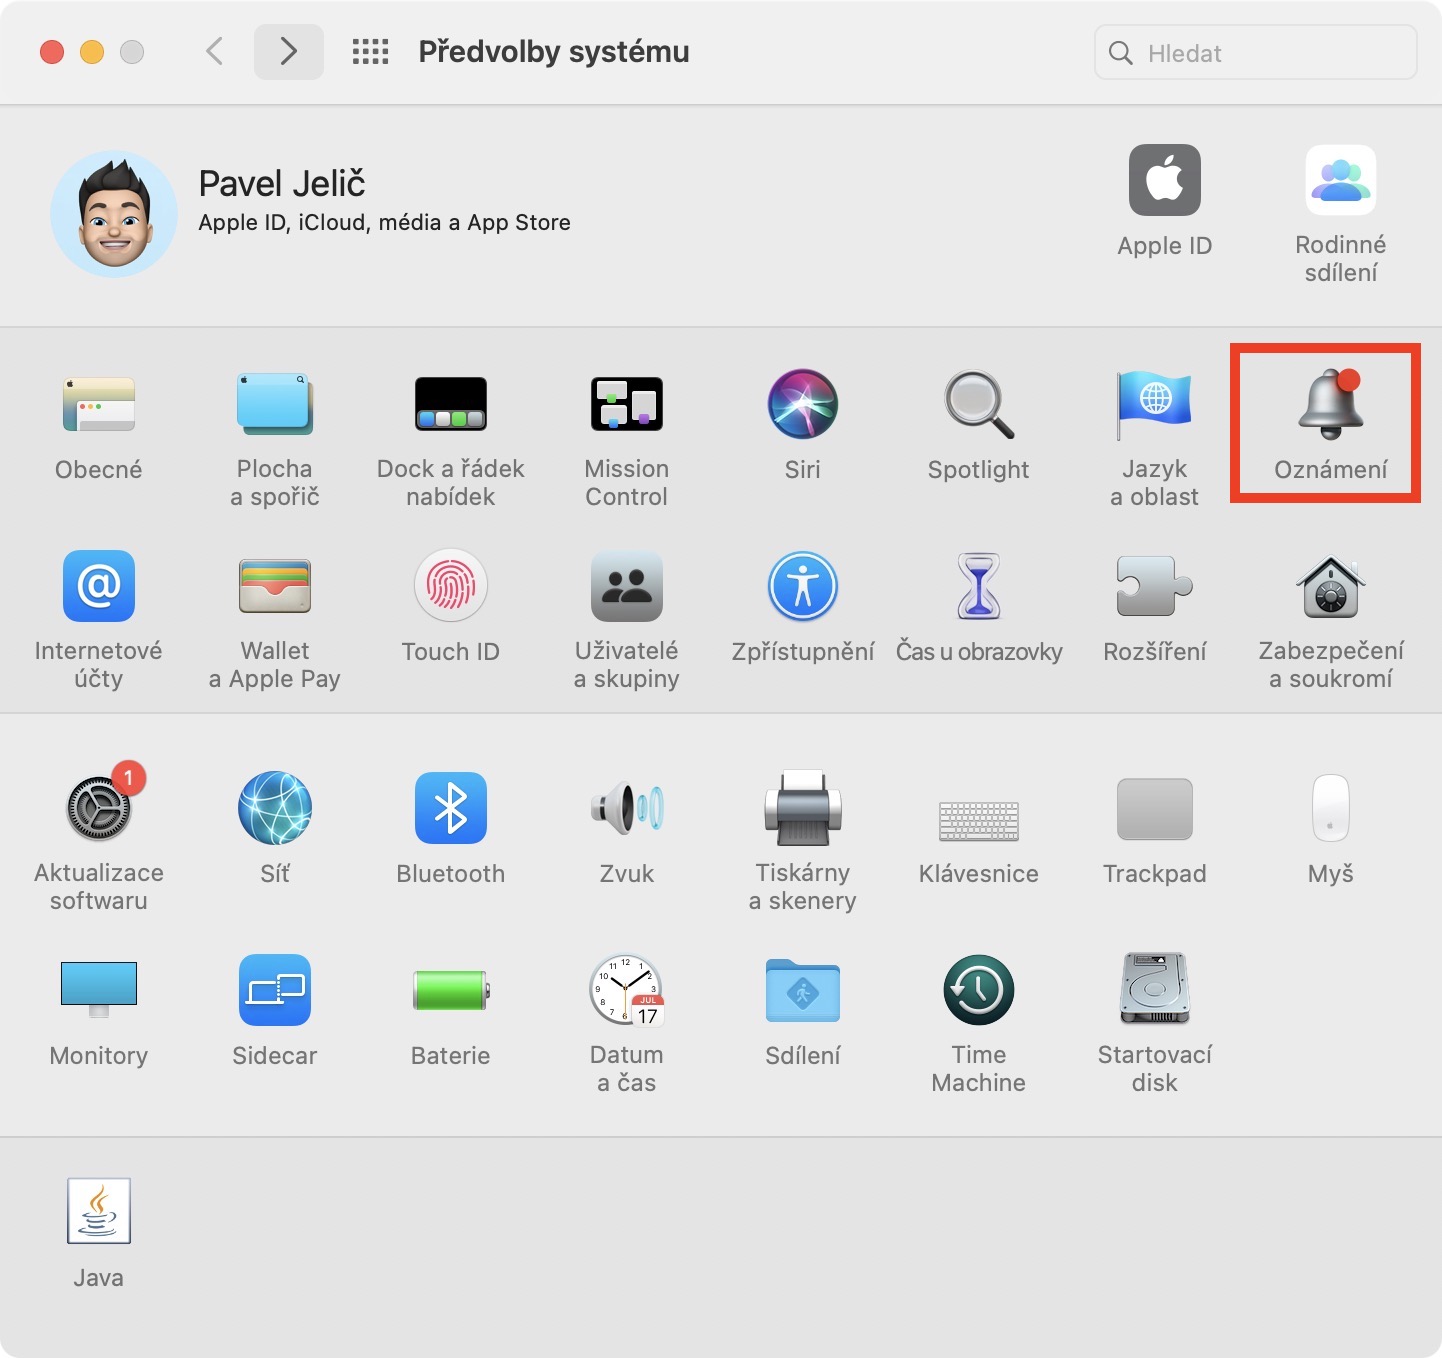Open Internetové účty preferences
This screenshot has width=1442, height=1358.
(x=98, y=586)
